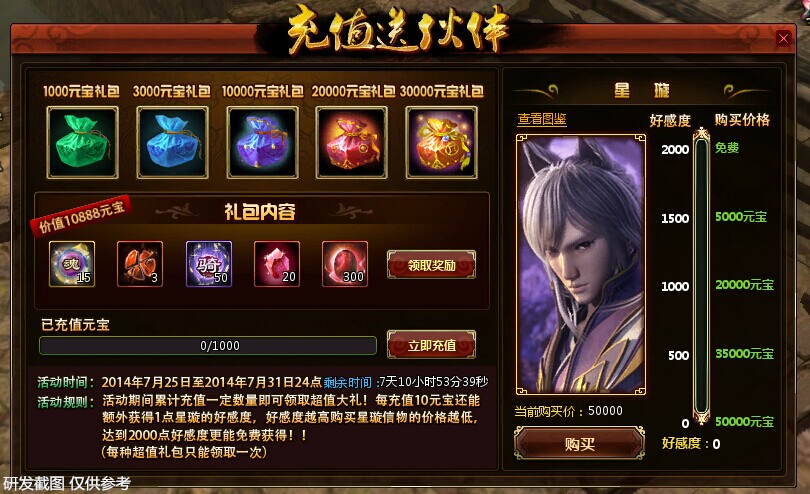Click the 星璇 character portrait
The height and width of the screenshot is (494, 810).
point(581,265)
